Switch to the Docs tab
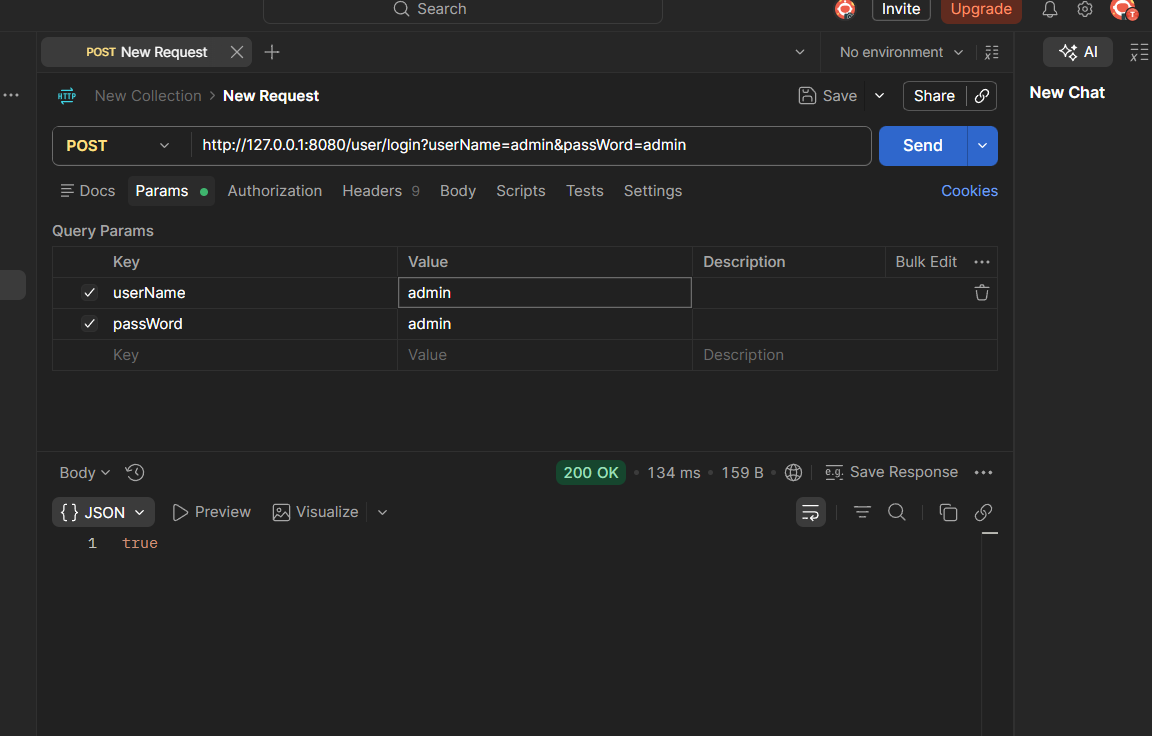Viewport: 1152px width, 736px height. click(87, 191)
